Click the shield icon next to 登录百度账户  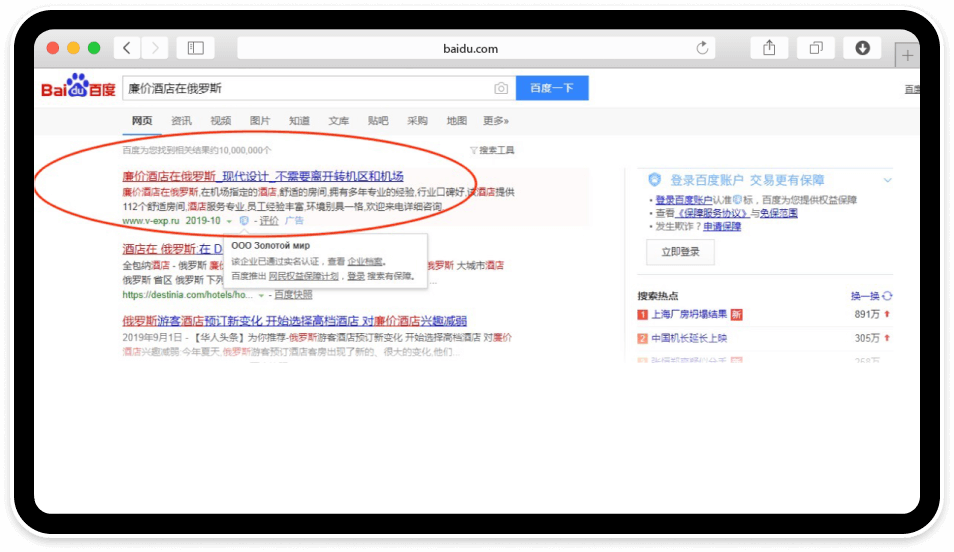click(654, 180)
